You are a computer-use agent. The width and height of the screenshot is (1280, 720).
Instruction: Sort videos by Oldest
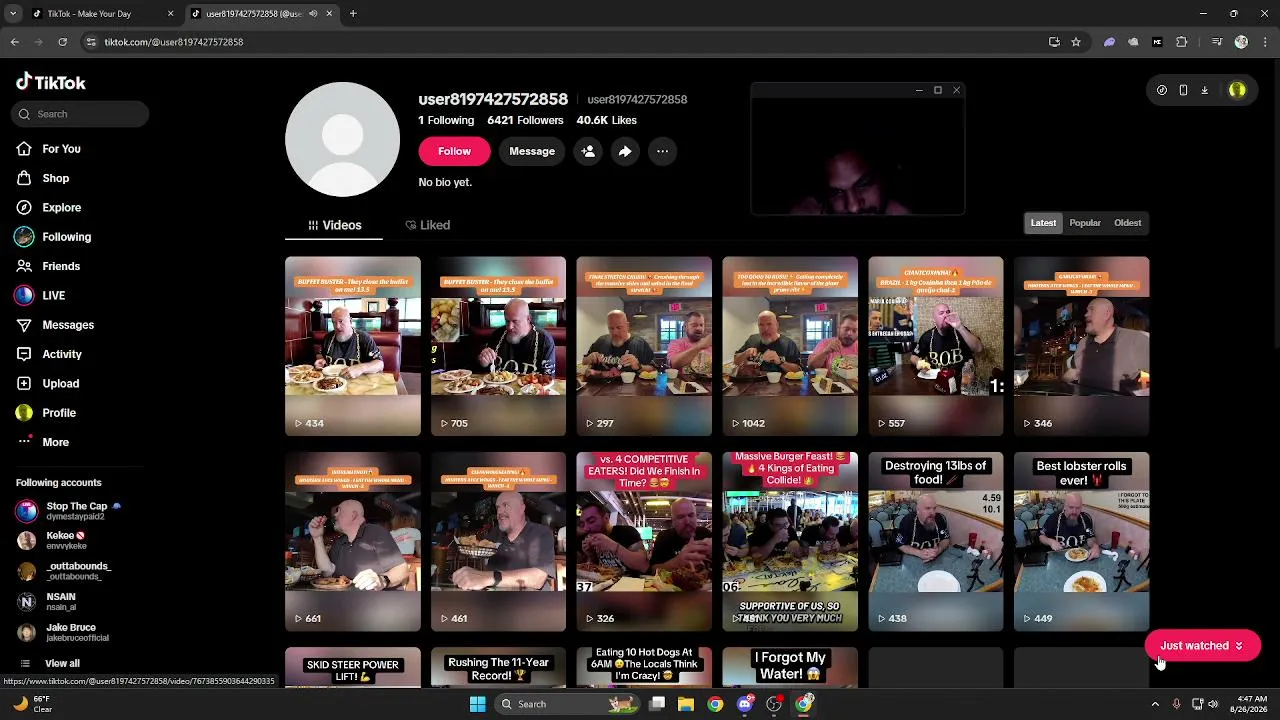point(1127,223)
